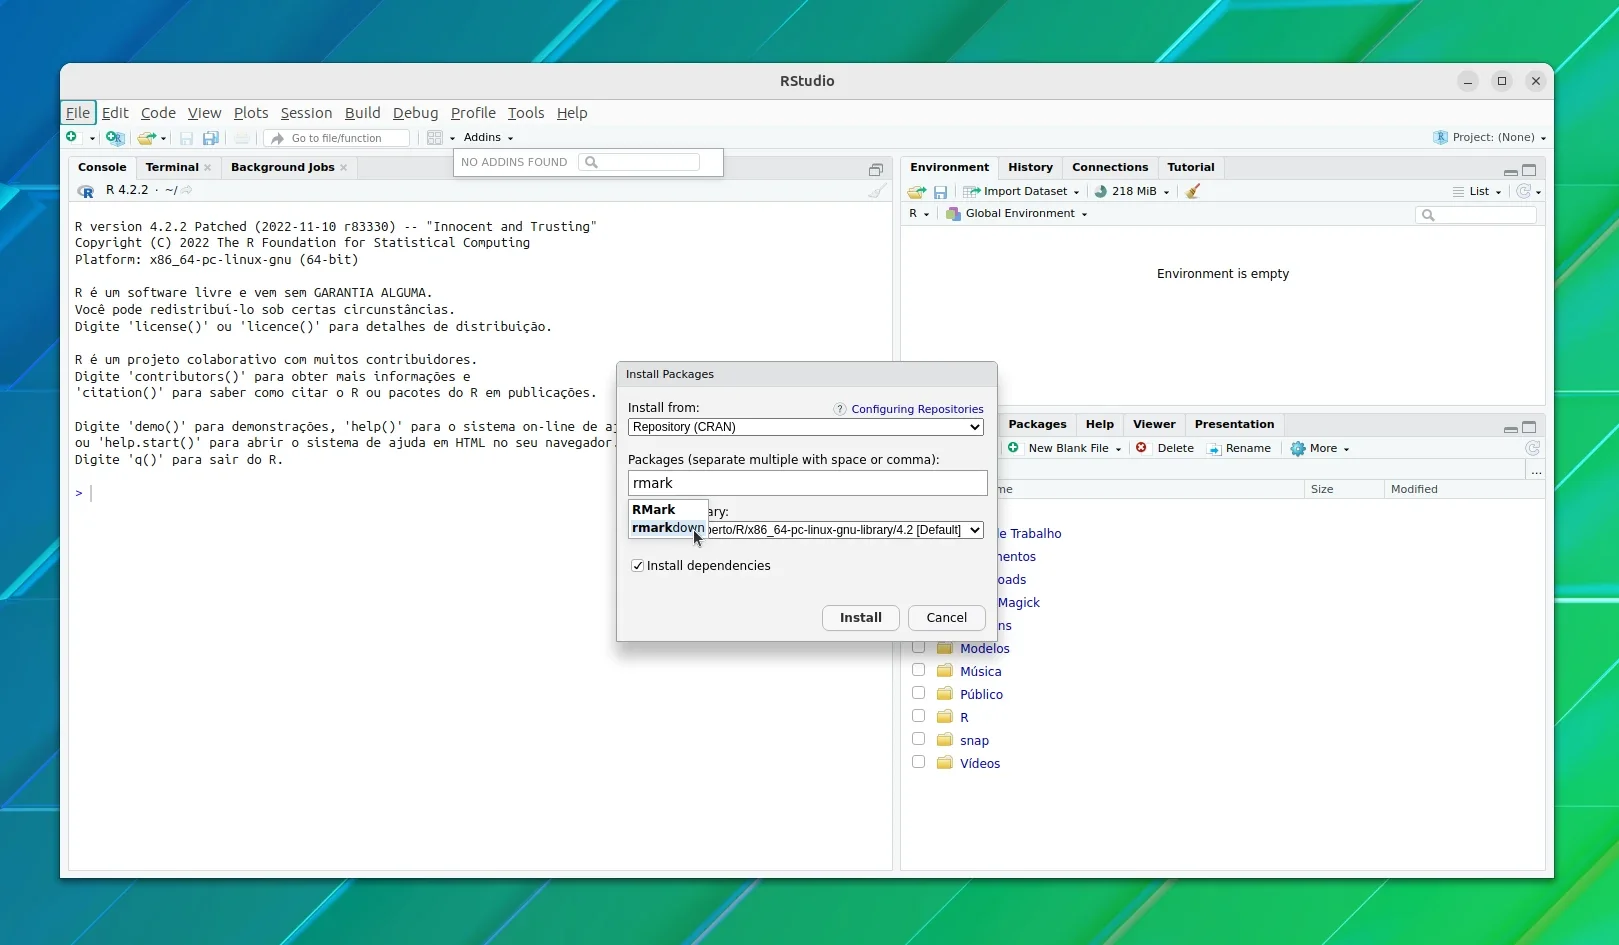
Task: Close the Background Jobs tab
Action: point(344,168)
